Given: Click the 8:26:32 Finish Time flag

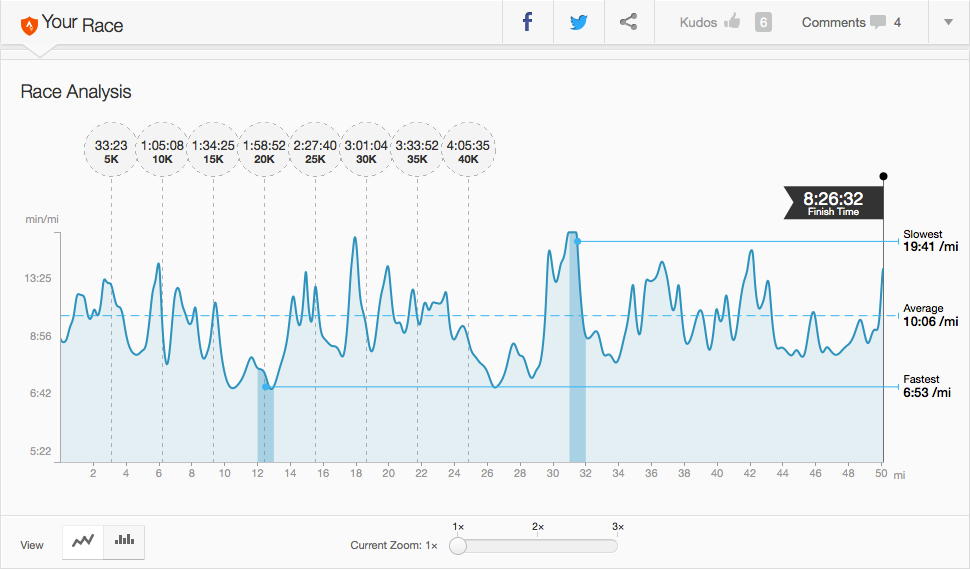Looking at the screenshot, I should click(832, 202).
